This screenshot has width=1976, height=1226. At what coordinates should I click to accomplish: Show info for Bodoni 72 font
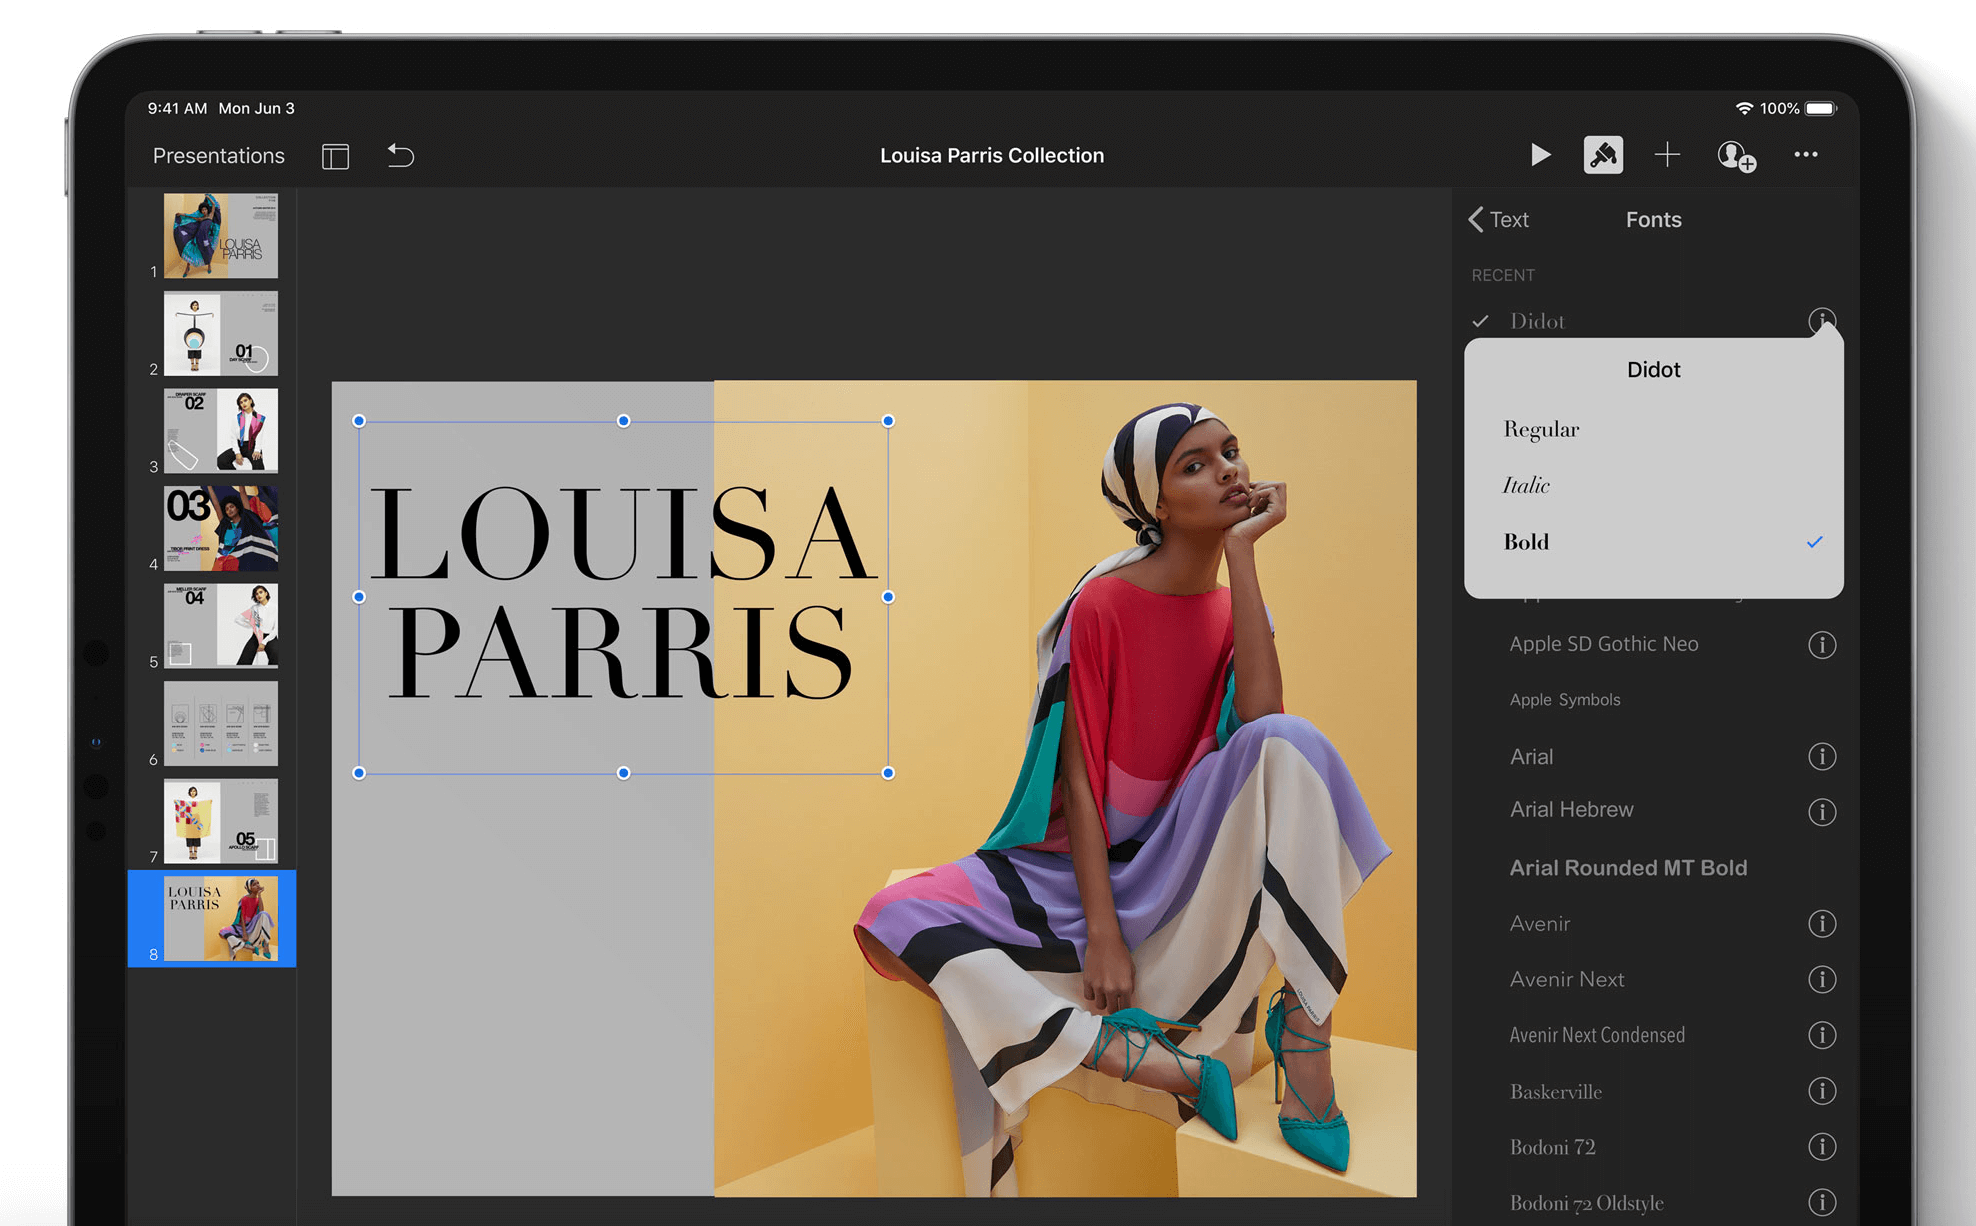[x=1822, y=1146]
